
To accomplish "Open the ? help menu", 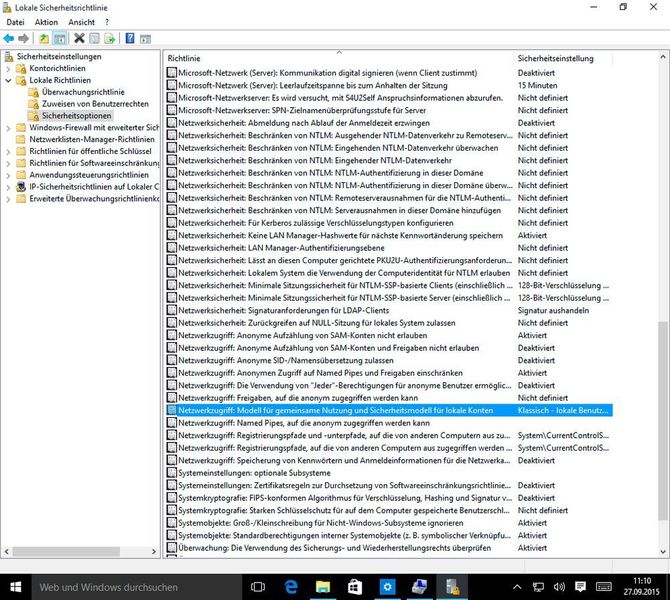I will 107,22.
